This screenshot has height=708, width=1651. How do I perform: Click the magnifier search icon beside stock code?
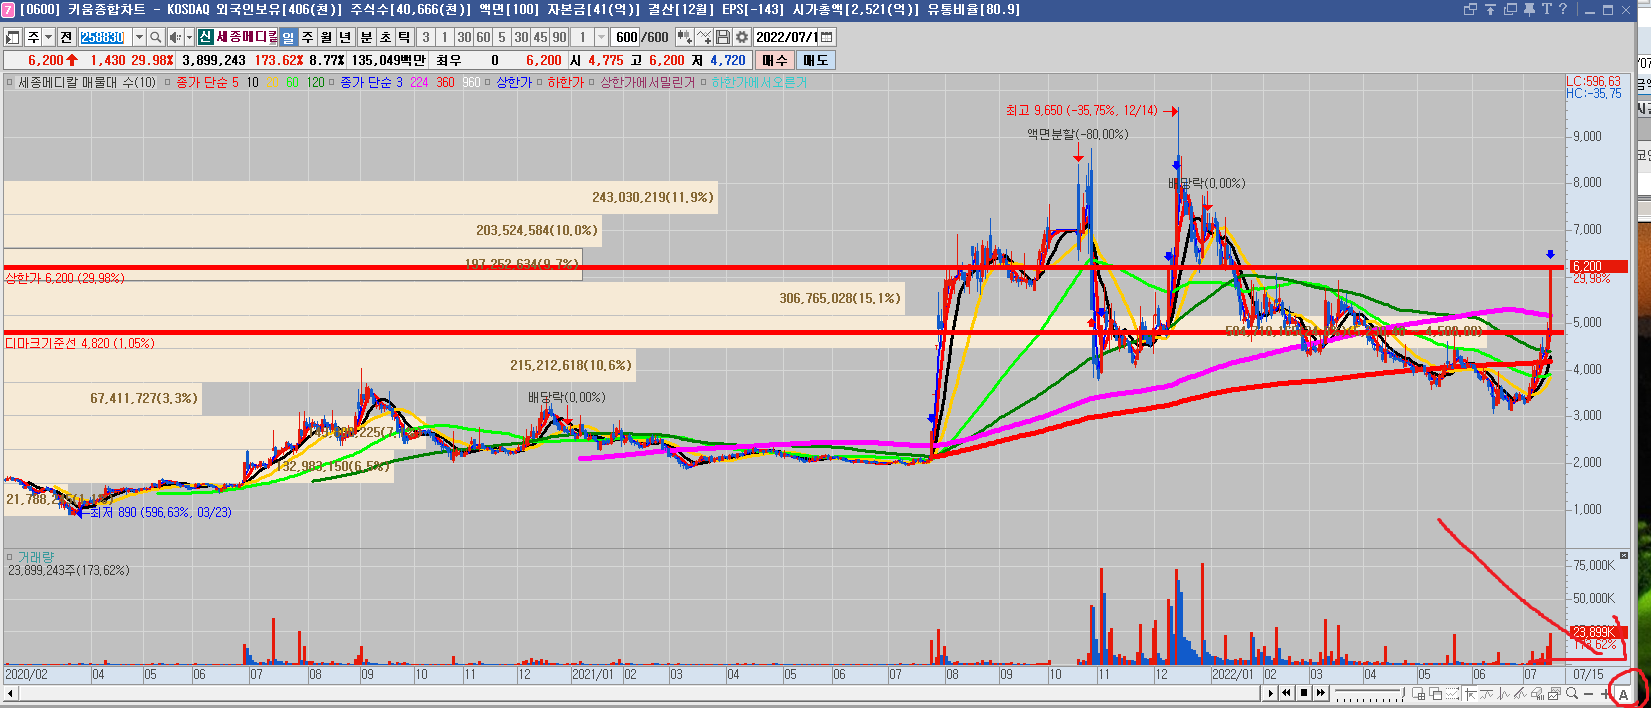[156, 37]
